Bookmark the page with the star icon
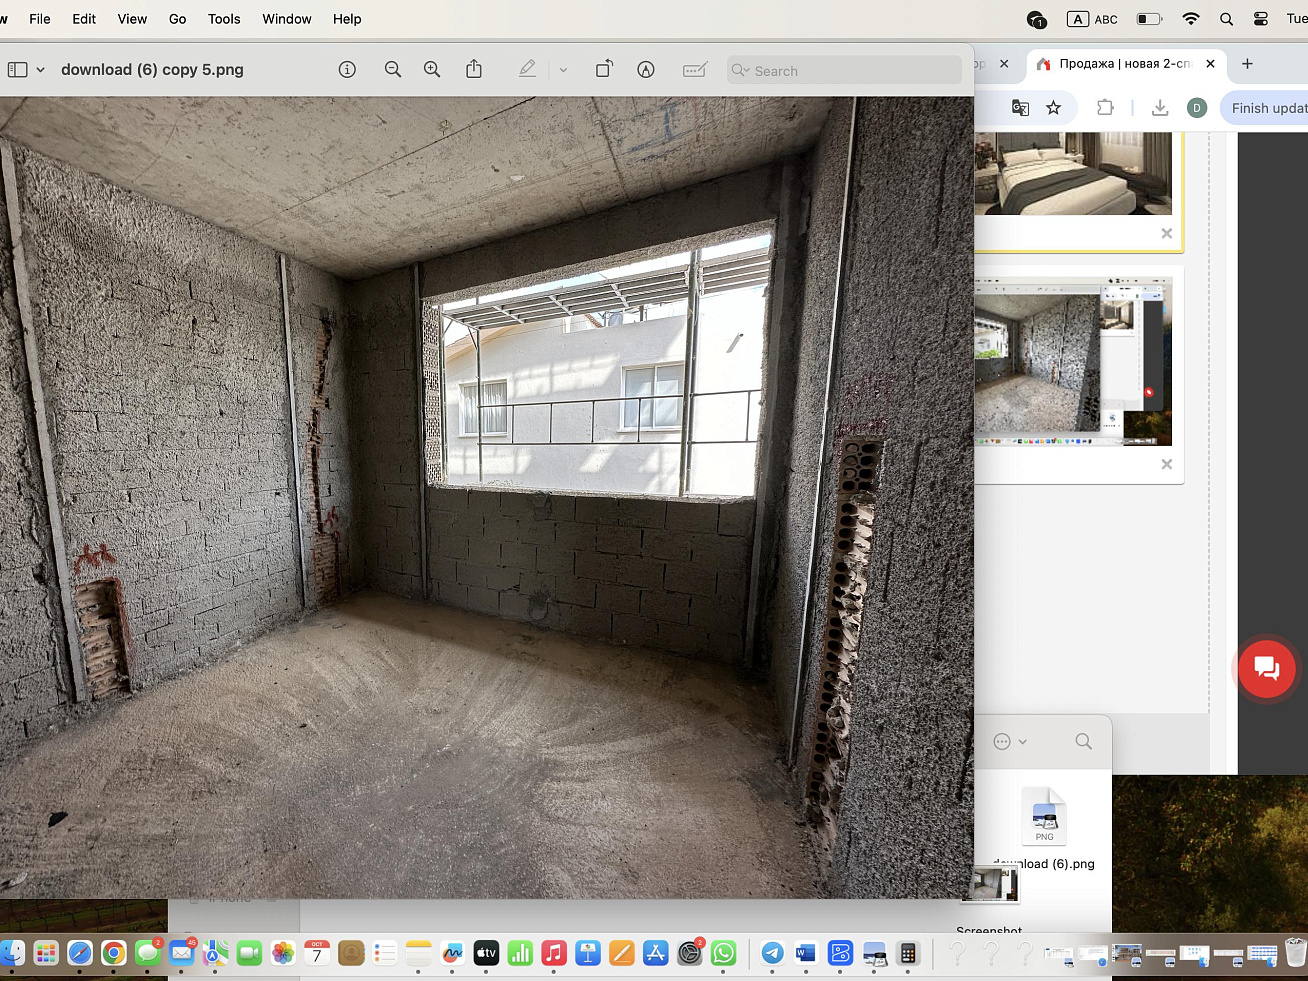Viewport: 1308px width, 981px height. pos(1053,108)
